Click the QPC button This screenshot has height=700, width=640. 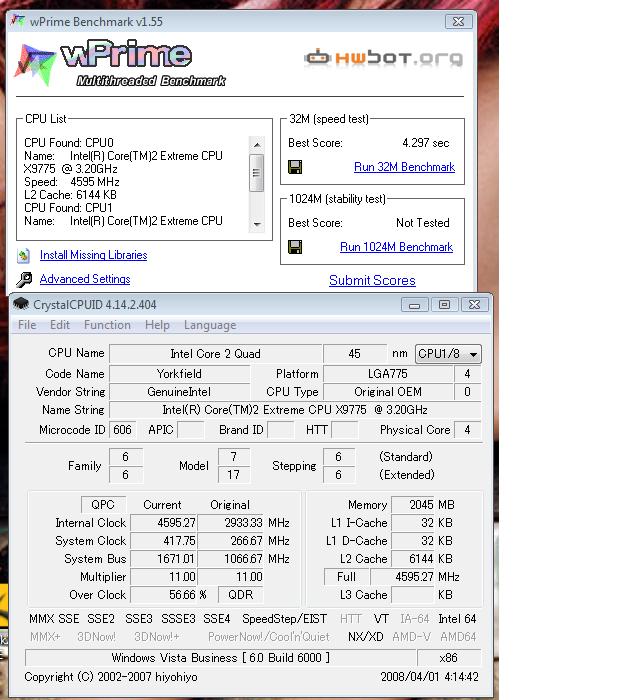click(103, 505)
